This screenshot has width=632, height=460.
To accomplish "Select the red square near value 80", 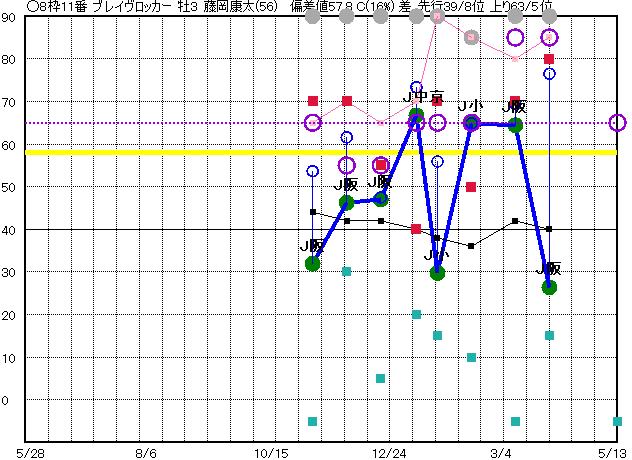I will [549, 59].
